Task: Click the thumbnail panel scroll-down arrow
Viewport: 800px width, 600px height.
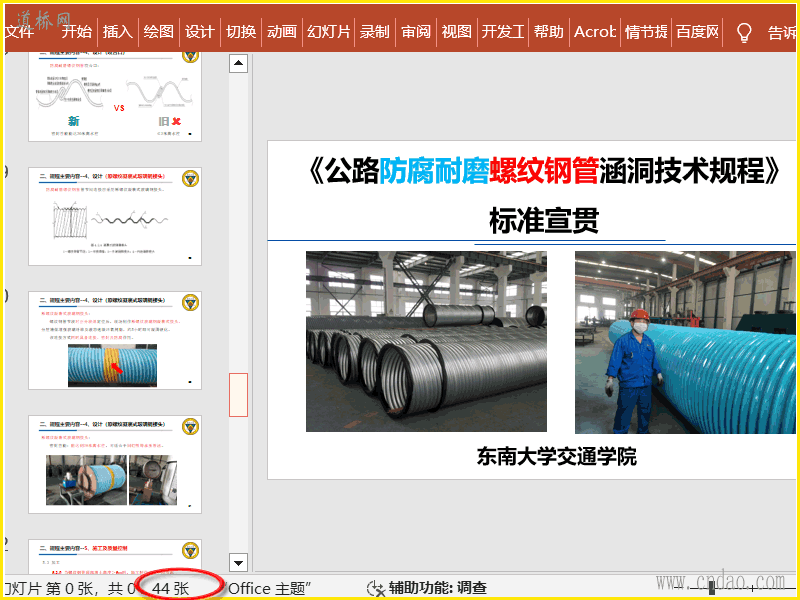Action: pos(238,563)
